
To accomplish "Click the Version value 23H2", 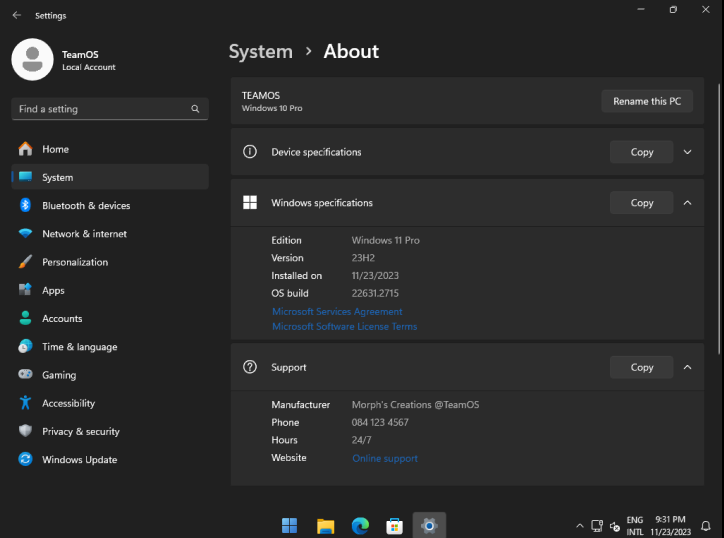I will pyautogui.click(x=363, y=258).
